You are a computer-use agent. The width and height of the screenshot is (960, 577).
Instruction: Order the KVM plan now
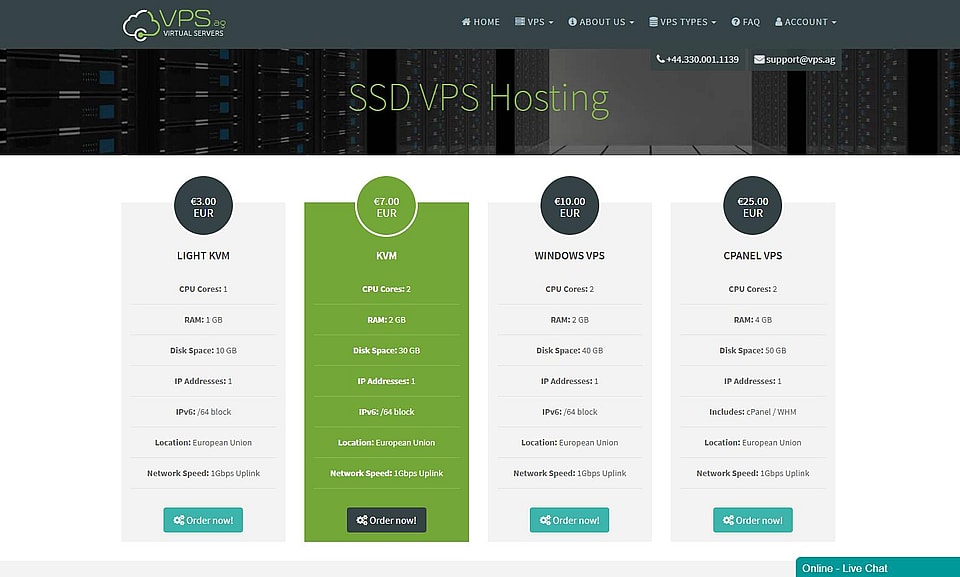[386, 520]
